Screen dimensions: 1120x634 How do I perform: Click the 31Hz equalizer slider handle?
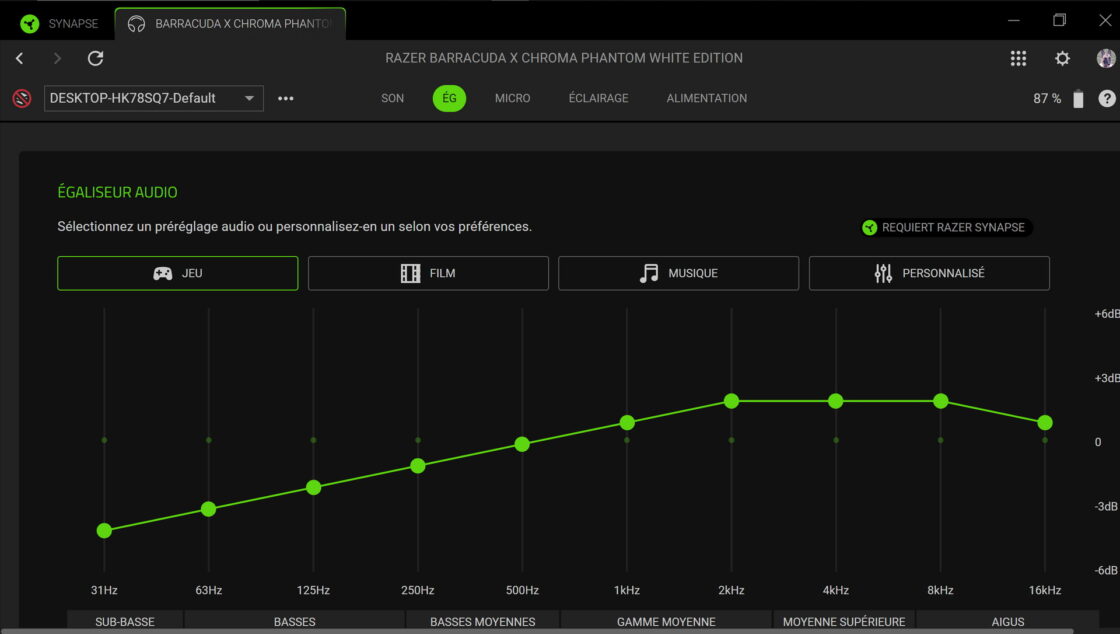point(104,530)
